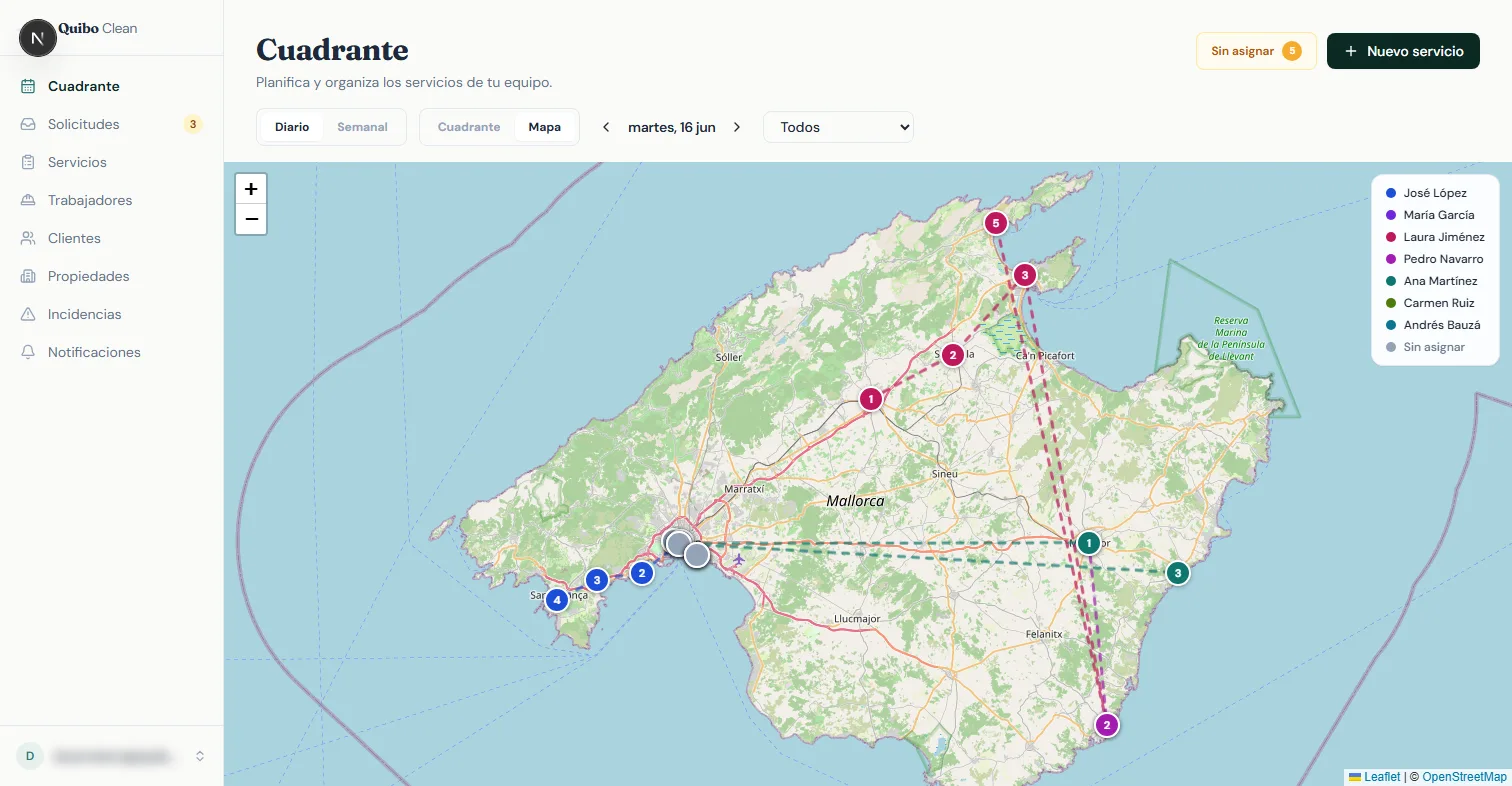Click the Cuadrante calendar icon in sidebar

point(28,86)
